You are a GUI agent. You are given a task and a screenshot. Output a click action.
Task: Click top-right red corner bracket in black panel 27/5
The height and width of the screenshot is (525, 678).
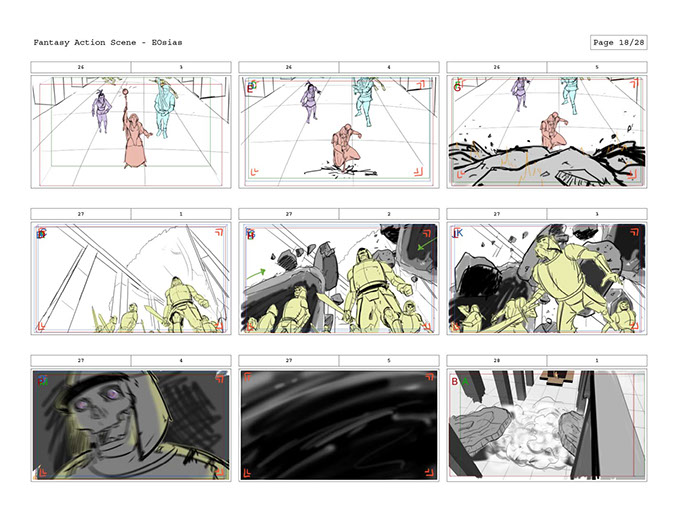pos(426,379)
